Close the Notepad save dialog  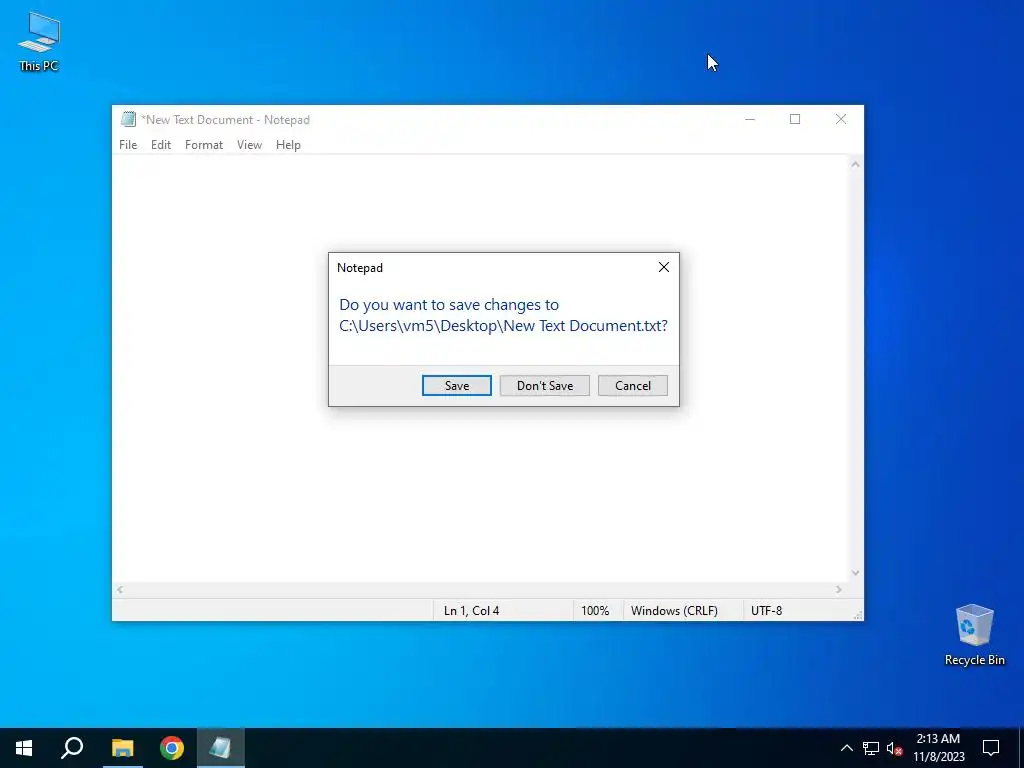click(x=664, y=267)
